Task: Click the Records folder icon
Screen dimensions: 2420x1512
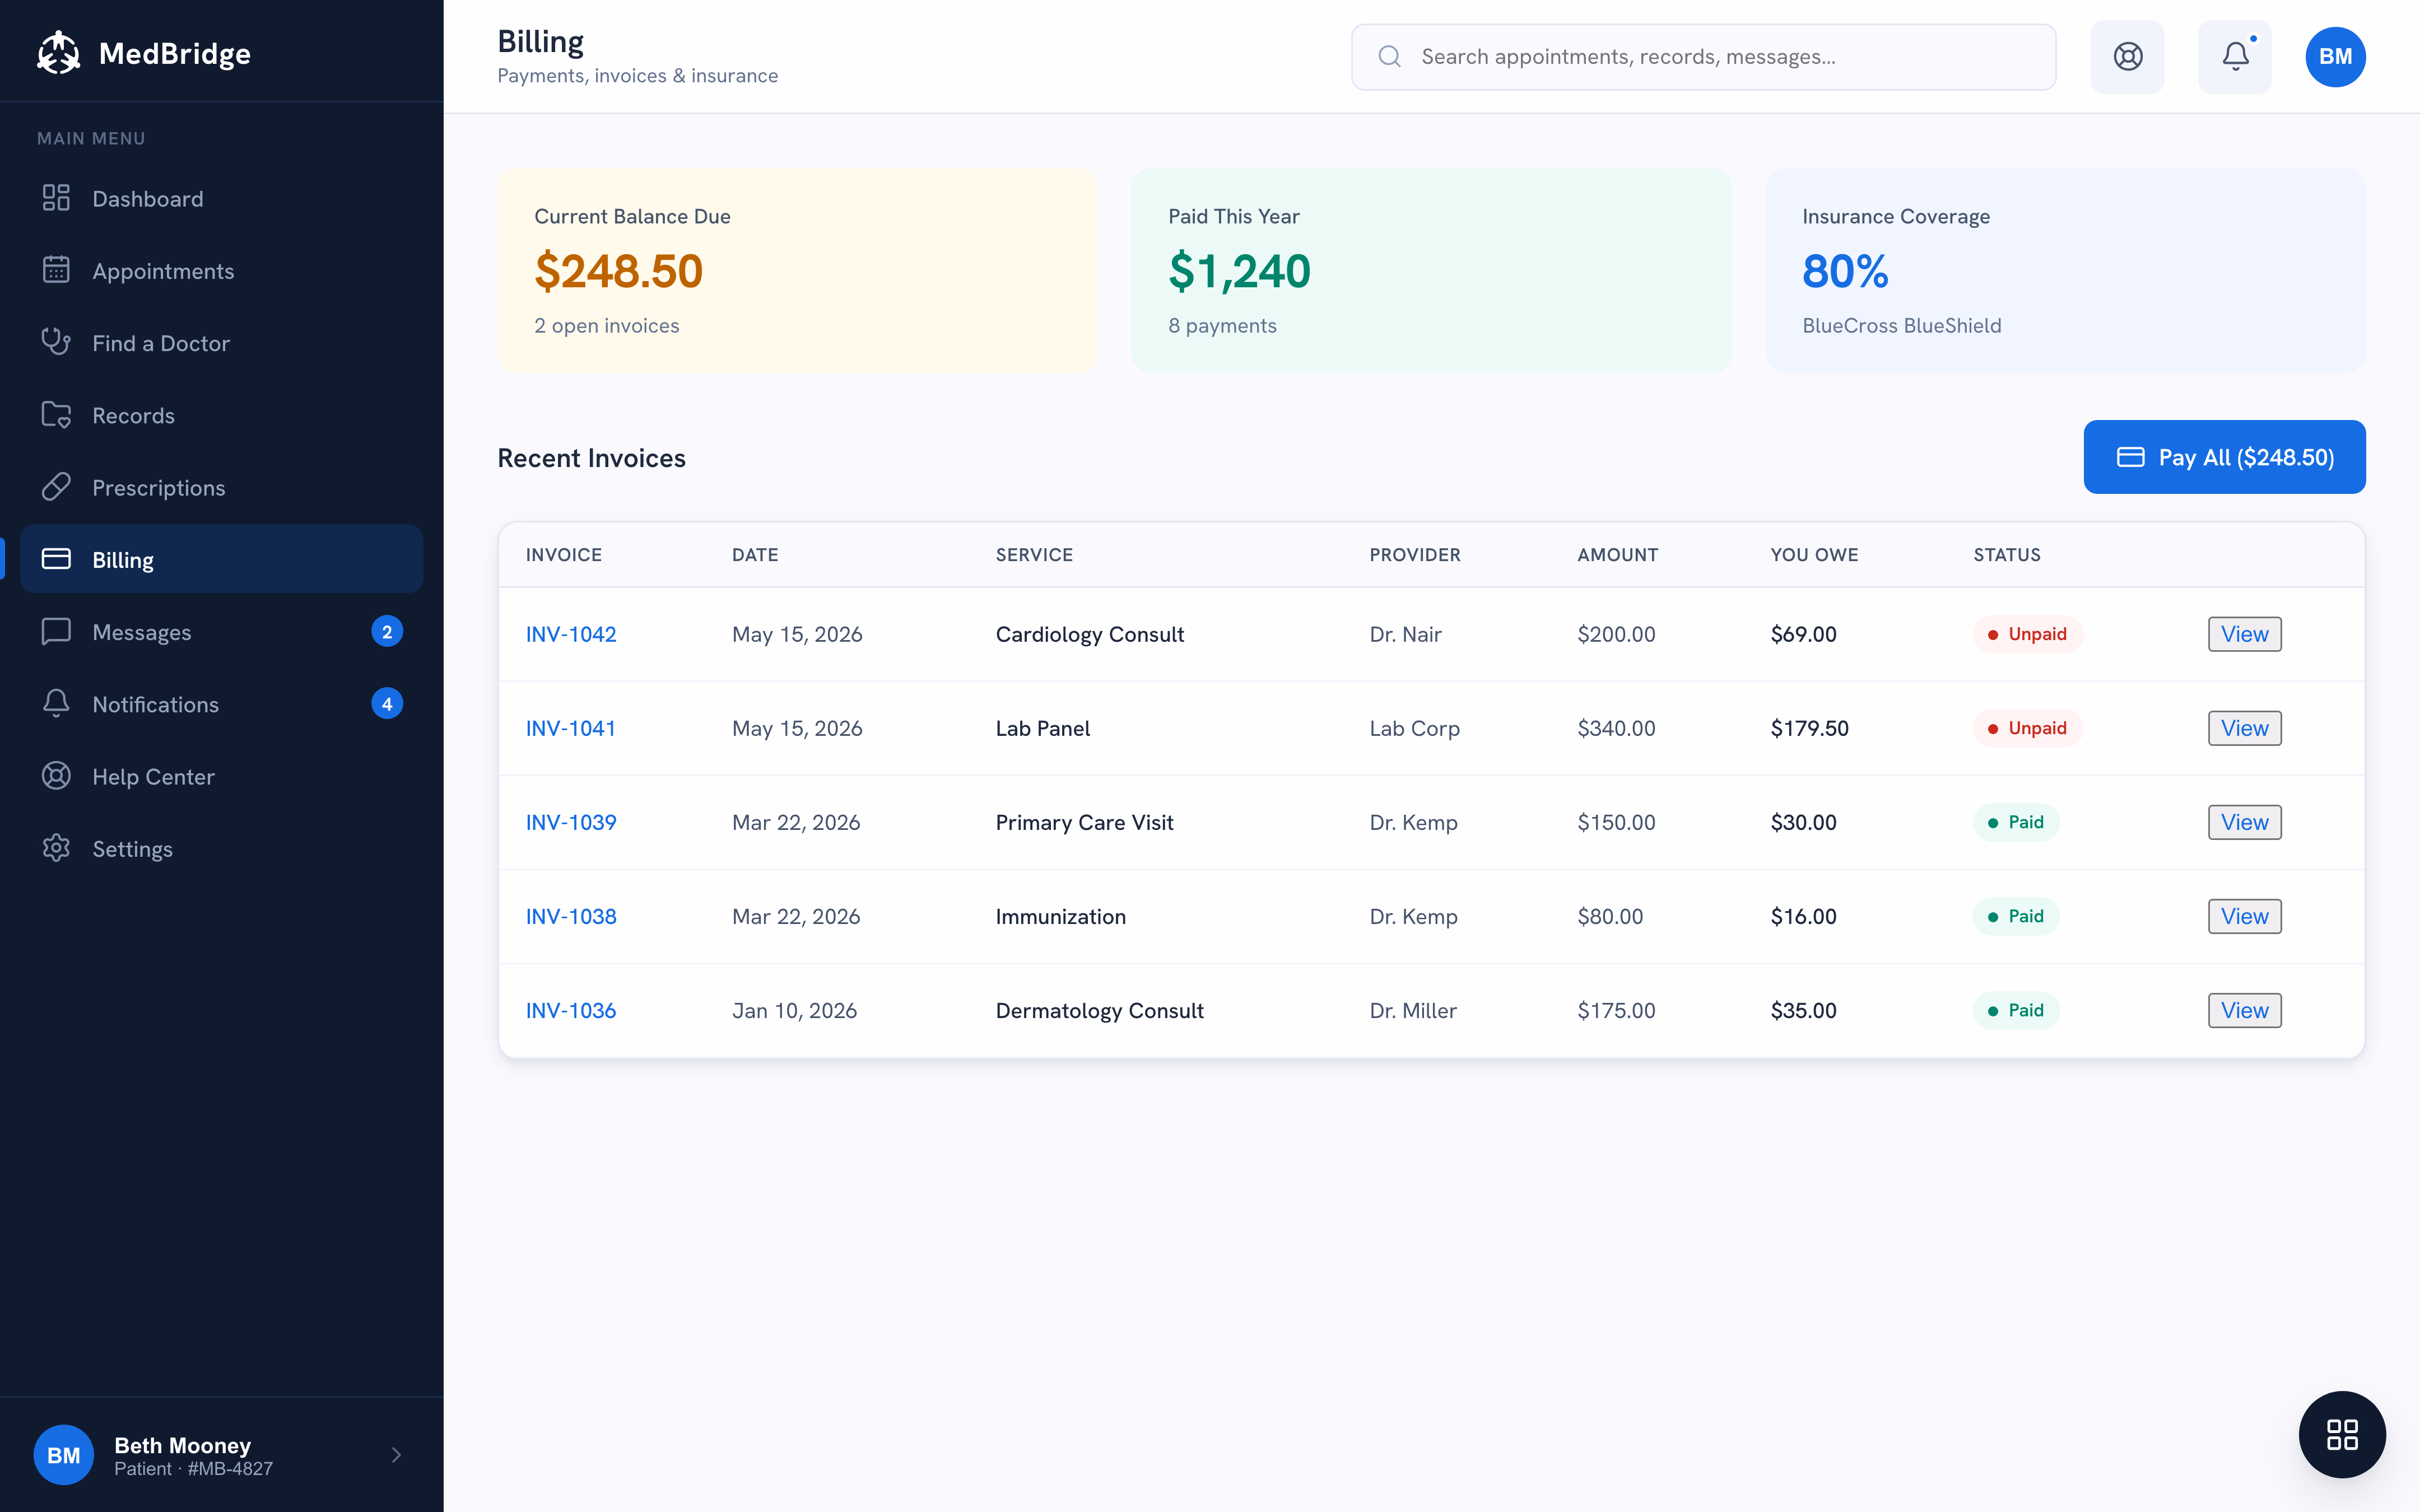Action: coord(56,415)
